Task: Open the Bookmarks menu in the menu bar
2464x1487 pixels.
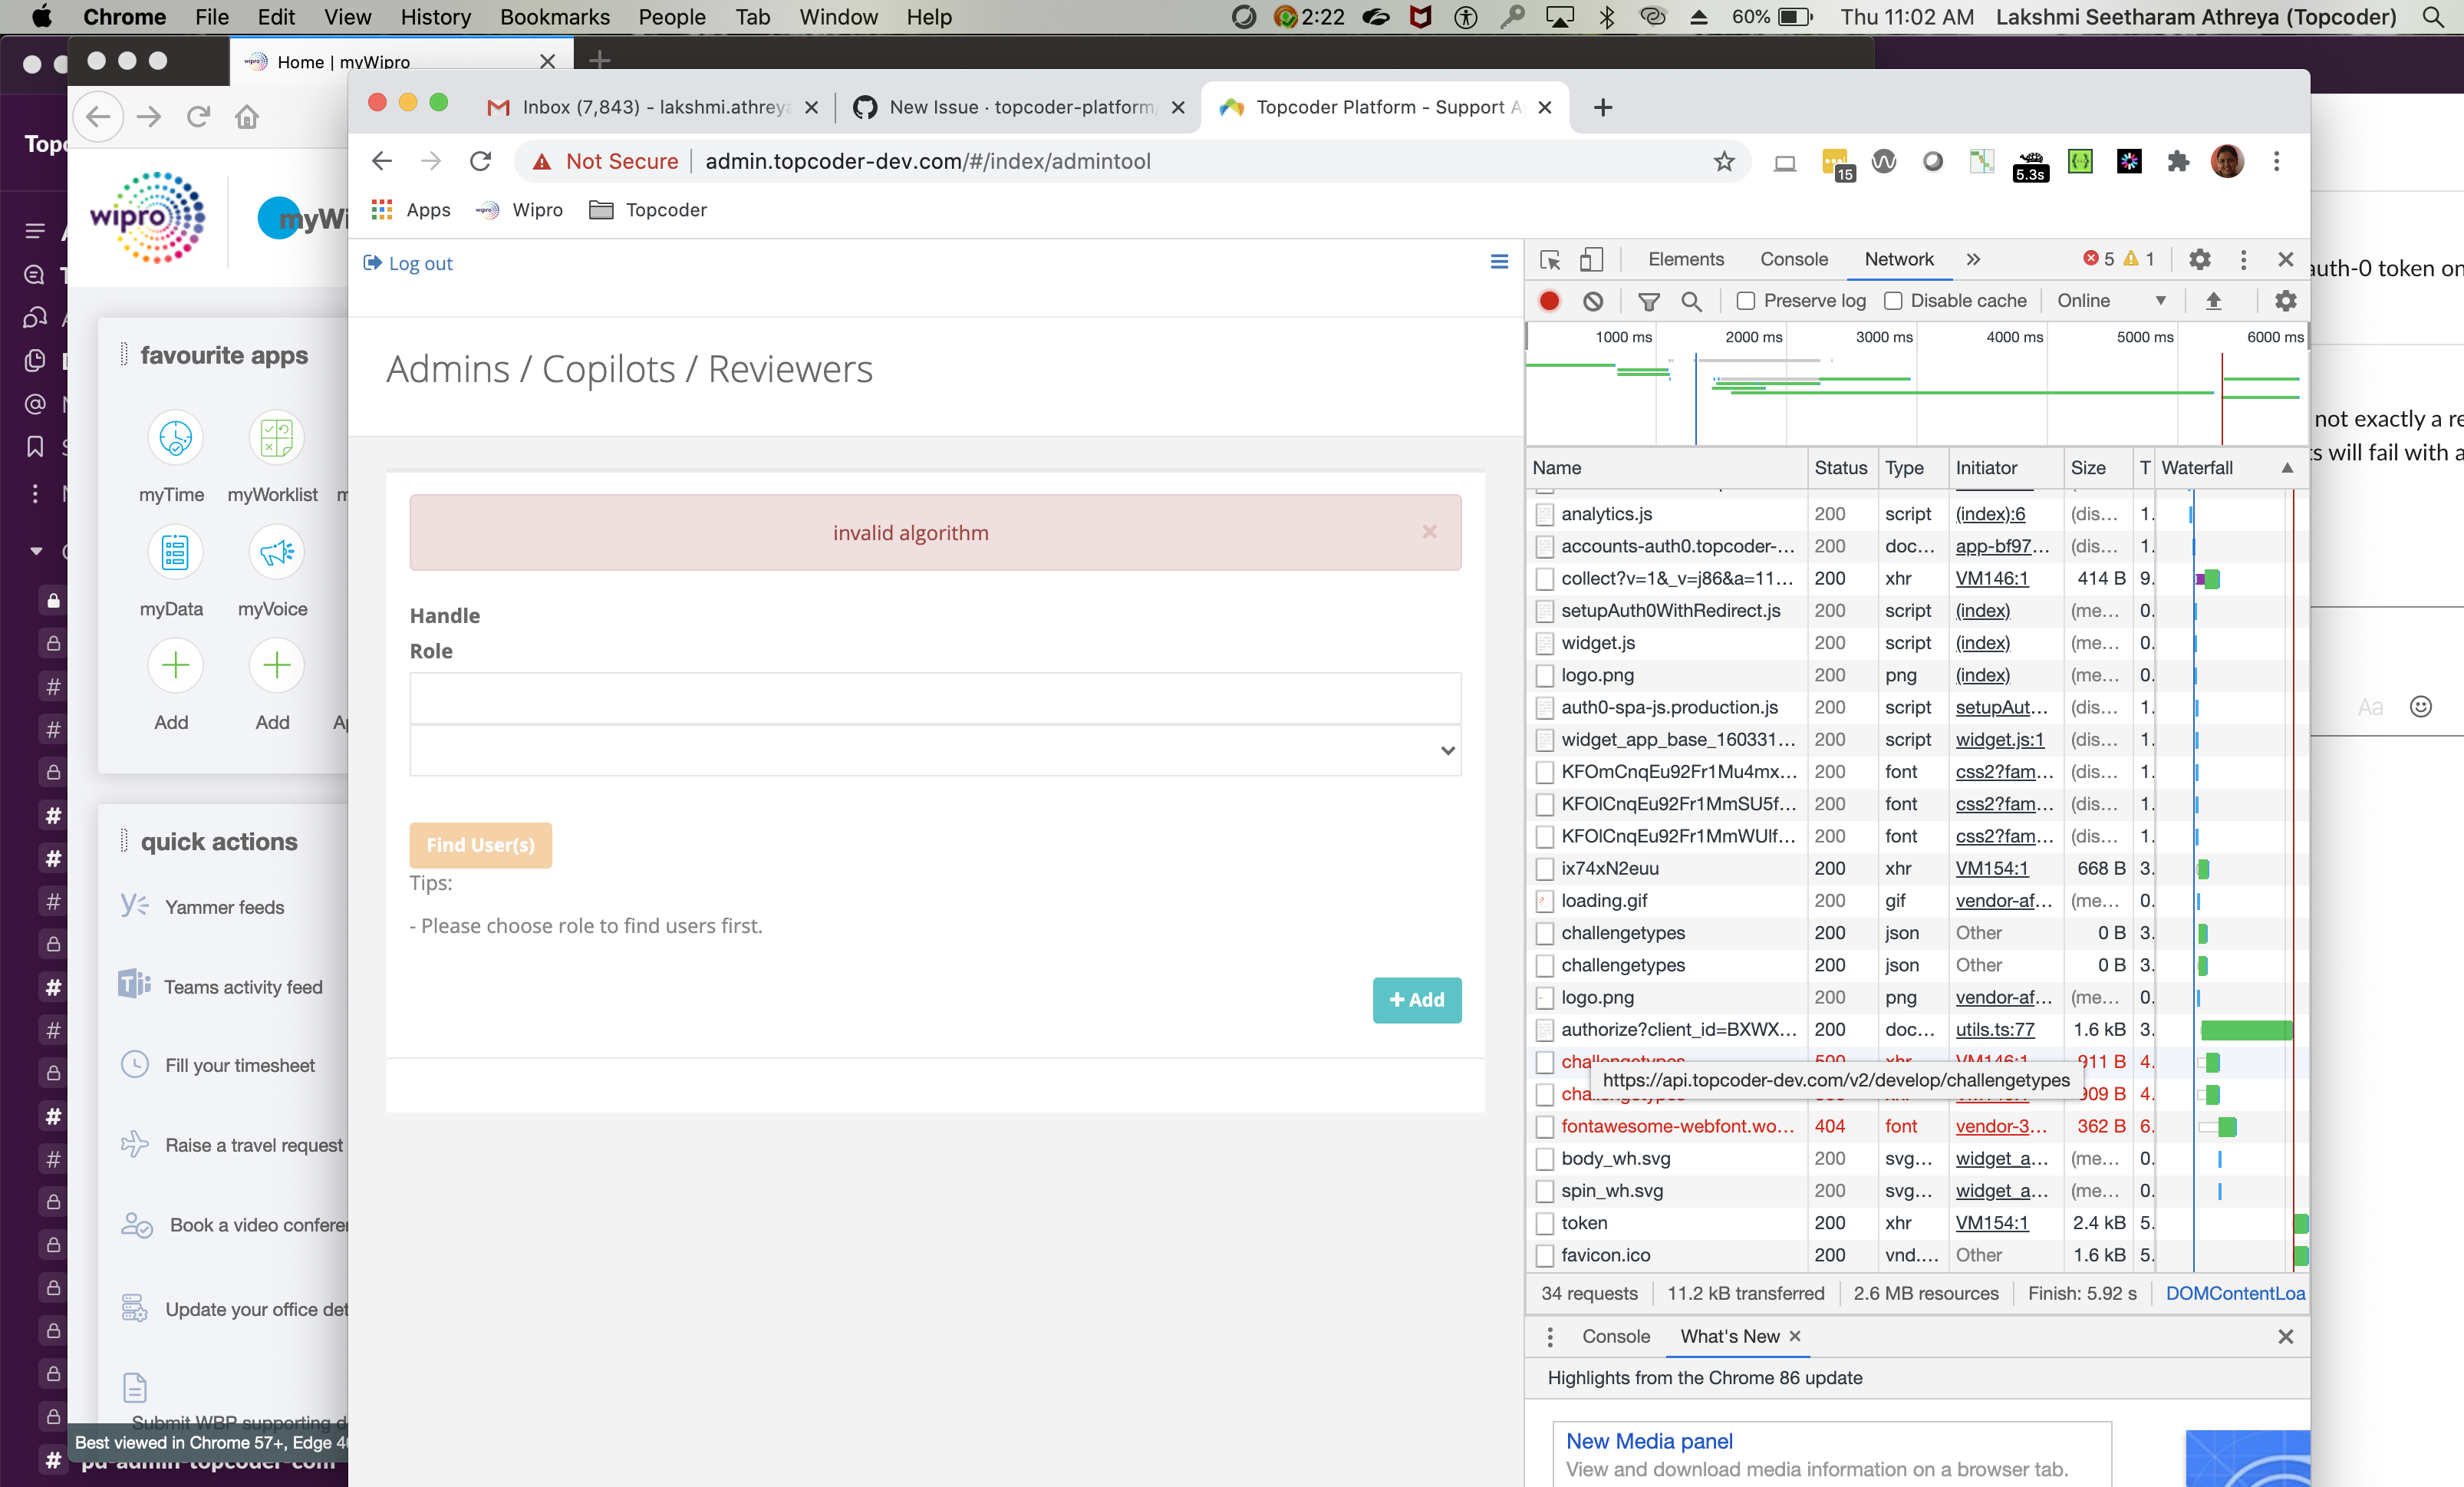Action: tap(554, 17)
